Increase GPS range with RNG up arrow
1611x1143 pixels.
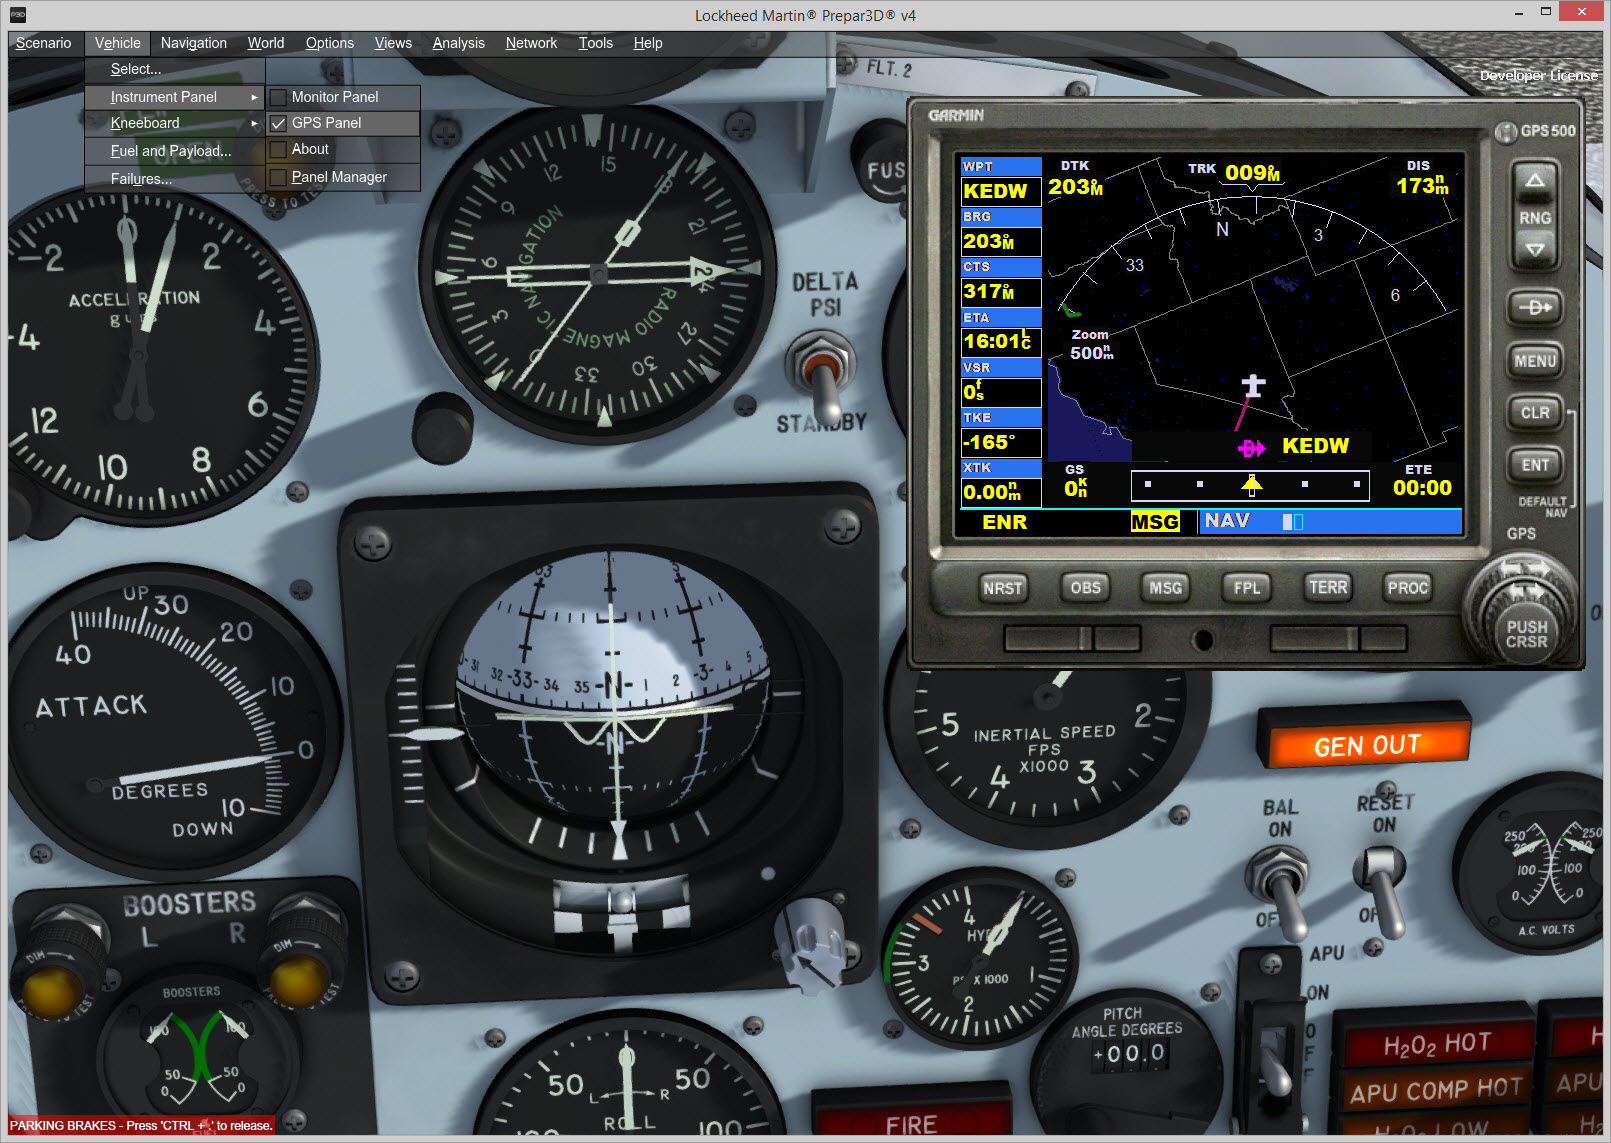pos(1535,181)
